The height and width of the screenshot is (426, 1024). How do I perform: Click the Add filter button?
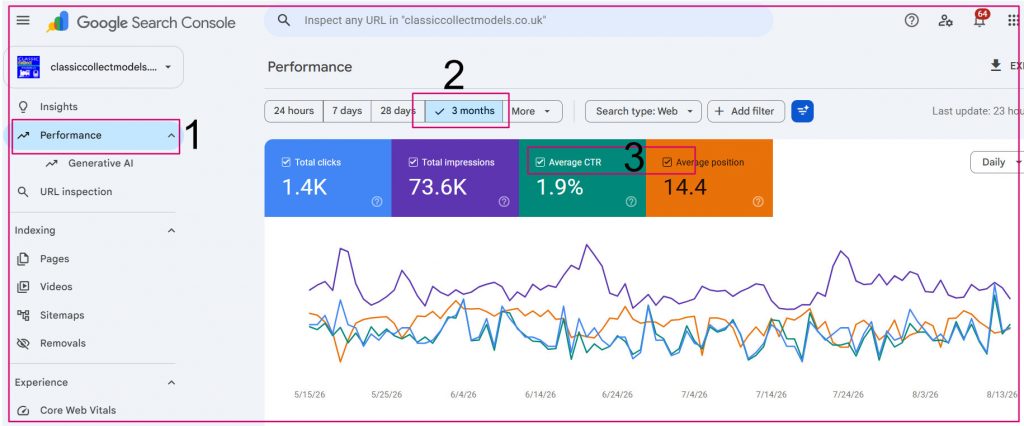744,111
